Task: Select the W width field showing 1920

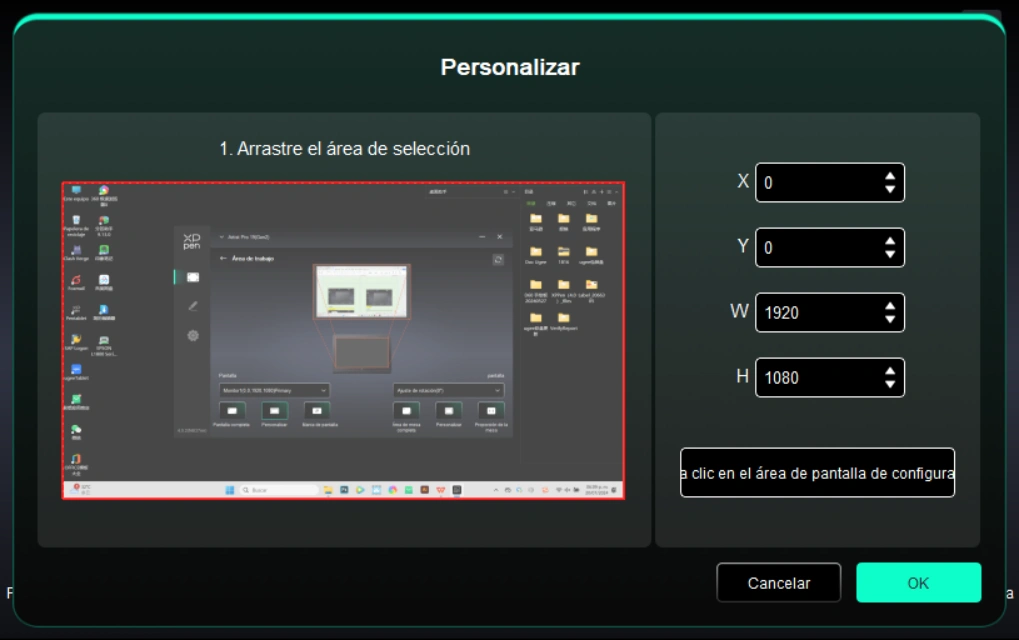Action: [815, 313]
